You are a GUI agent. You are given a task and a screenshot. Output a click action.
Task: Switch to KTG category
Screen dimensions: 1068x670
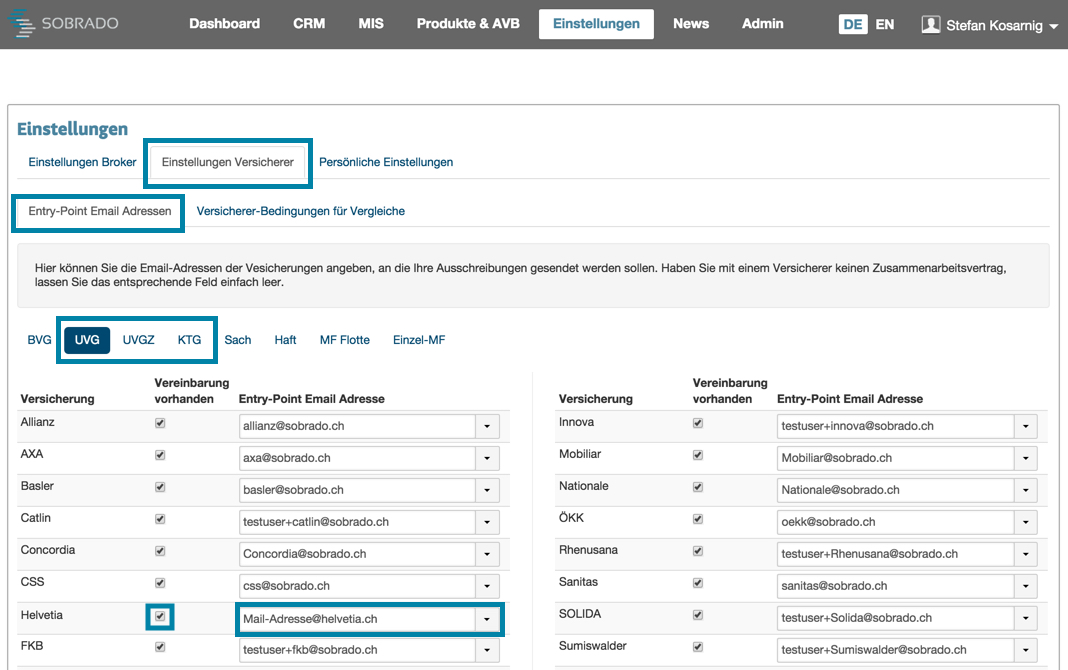189,340
